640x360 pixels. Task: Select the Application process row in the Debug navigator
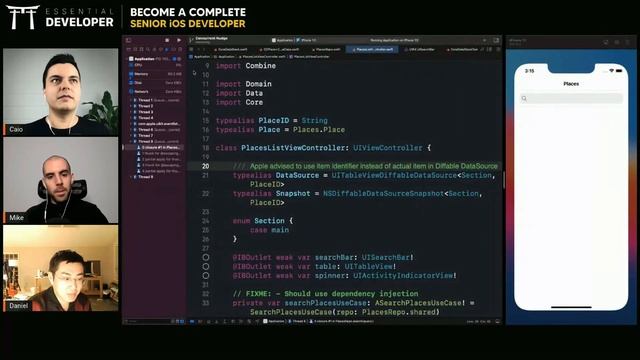click(155, 59)
